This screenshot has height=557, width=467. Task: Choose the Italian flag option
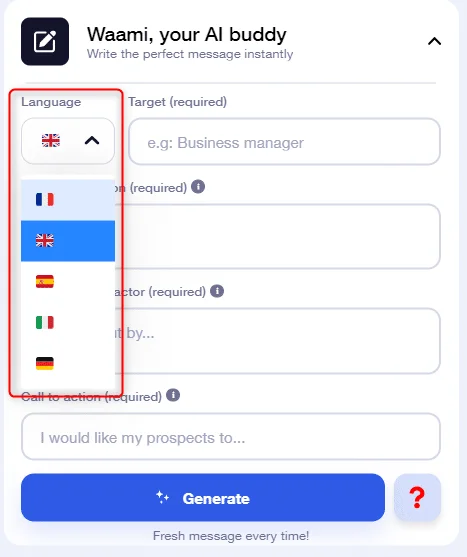(68, 323)
